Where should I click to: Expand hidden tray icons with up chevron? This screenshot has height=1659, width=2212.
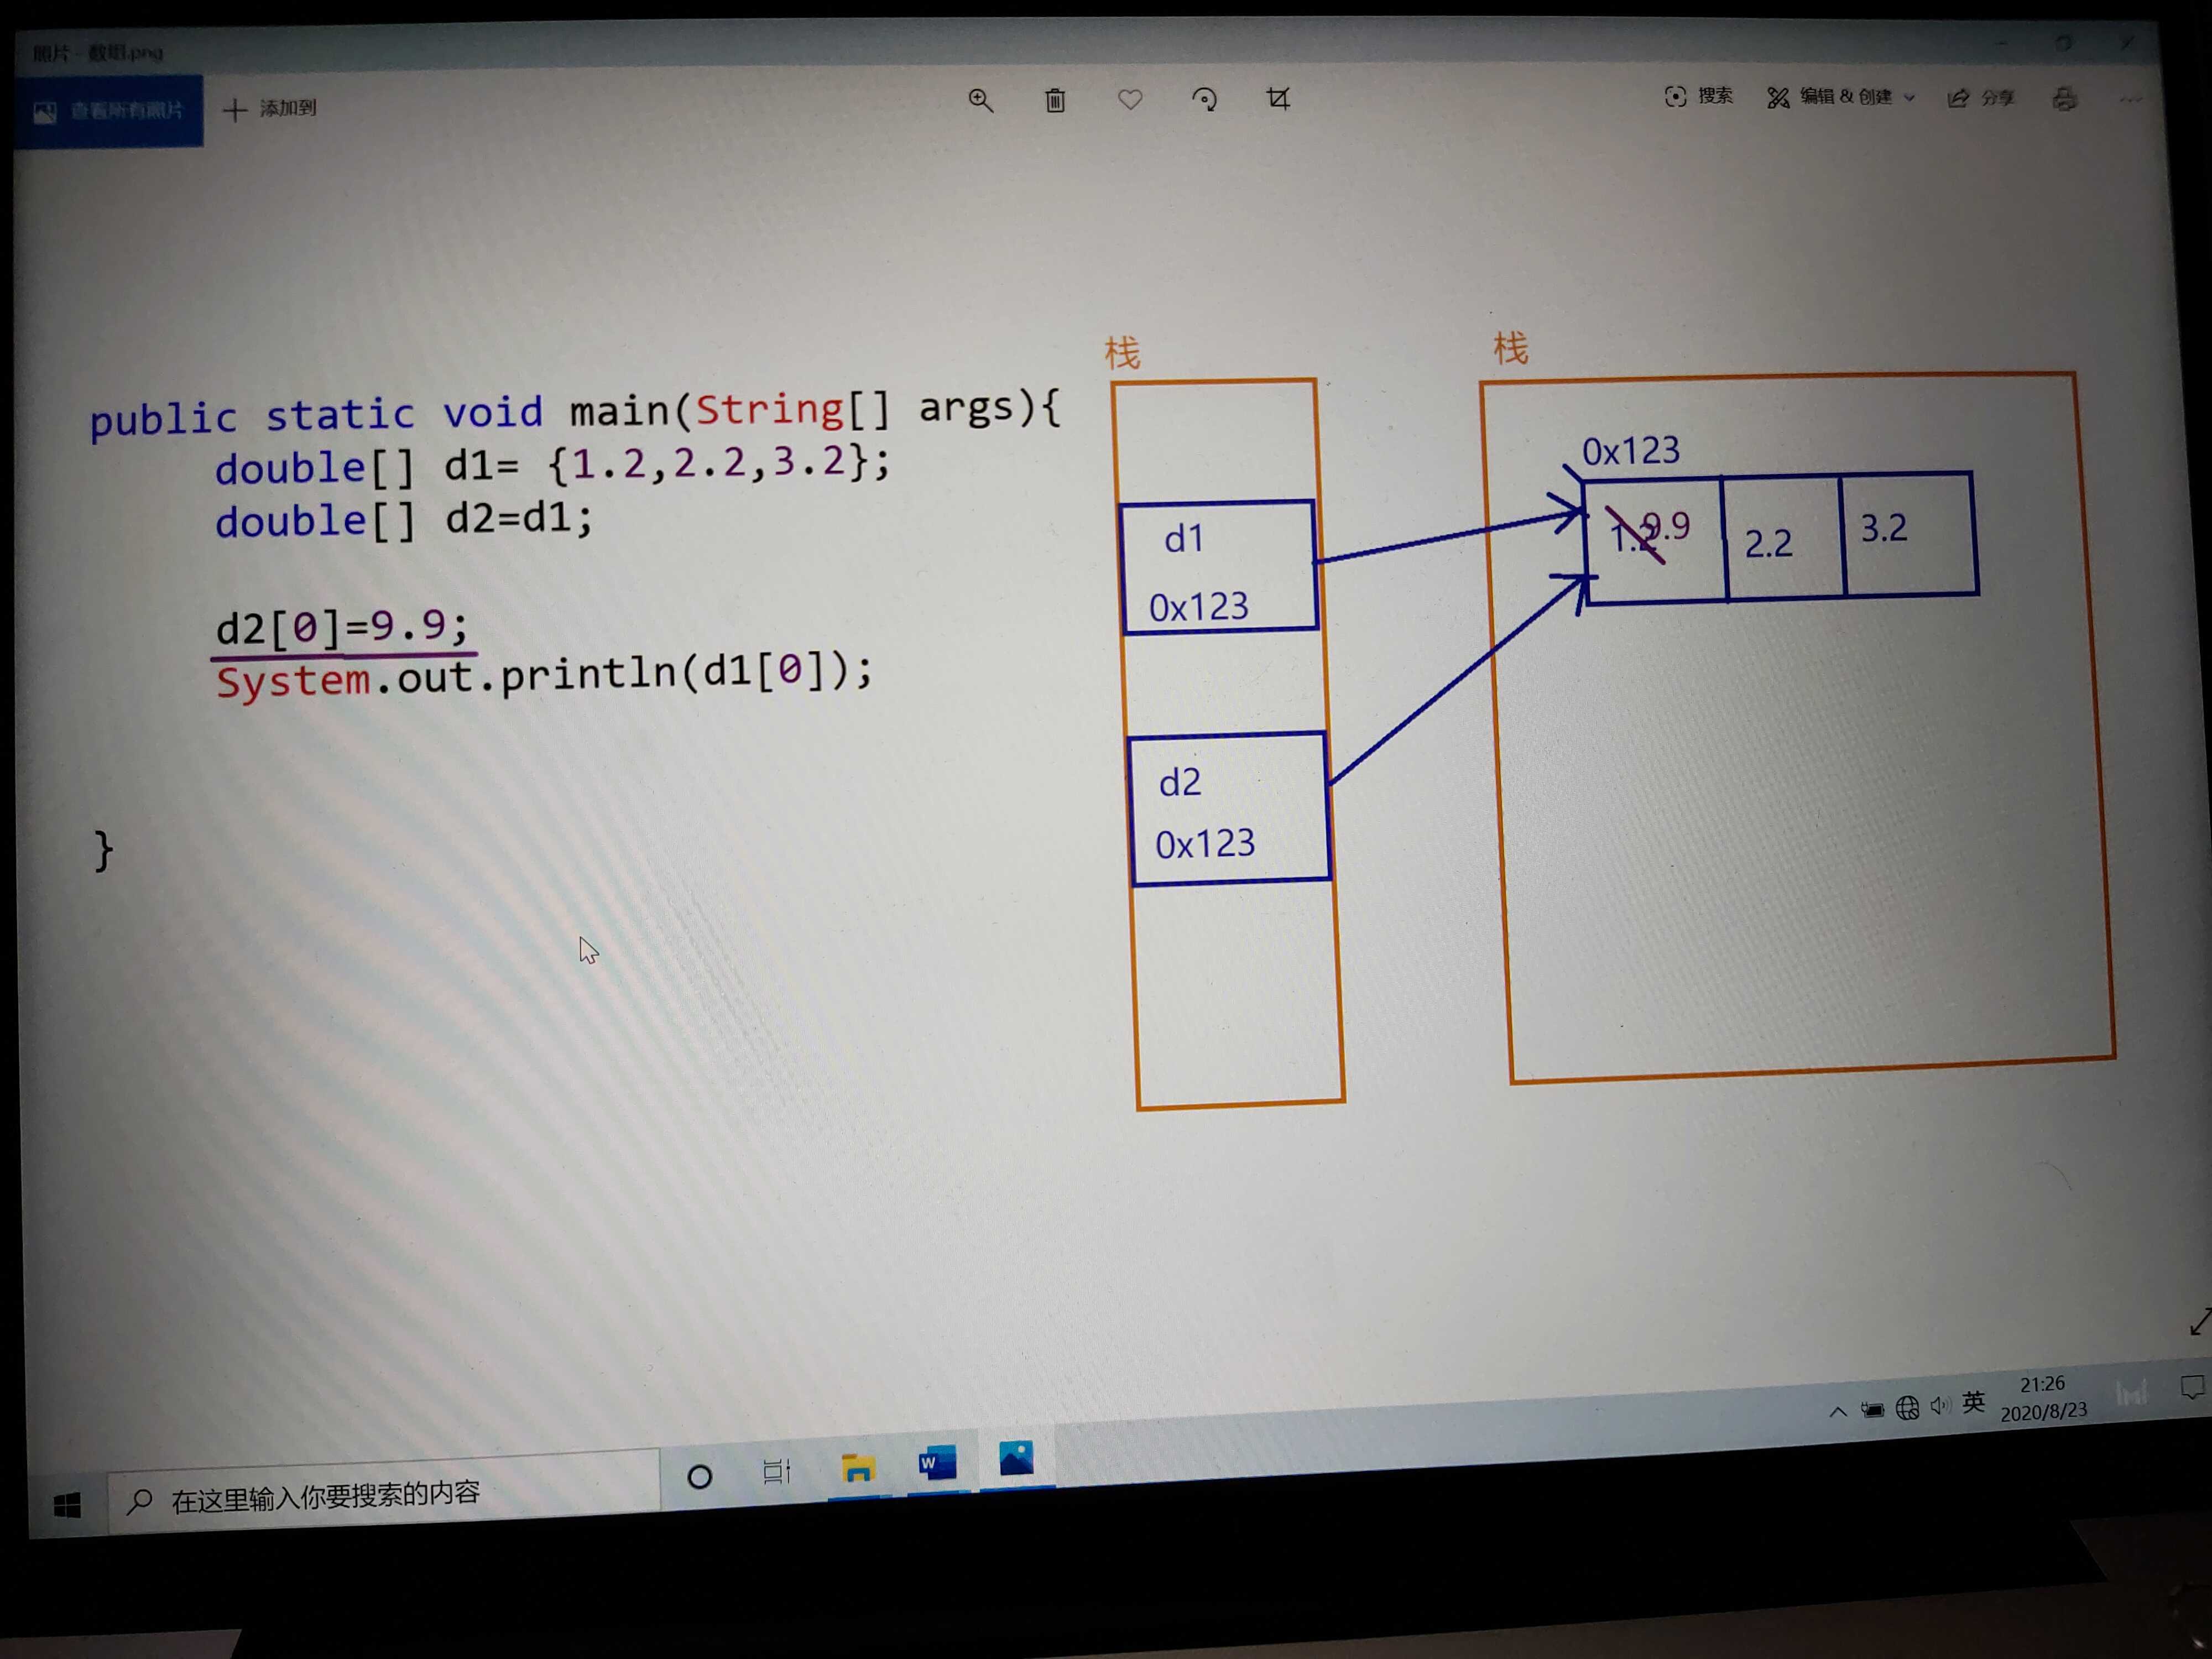click(1837, 1410)
